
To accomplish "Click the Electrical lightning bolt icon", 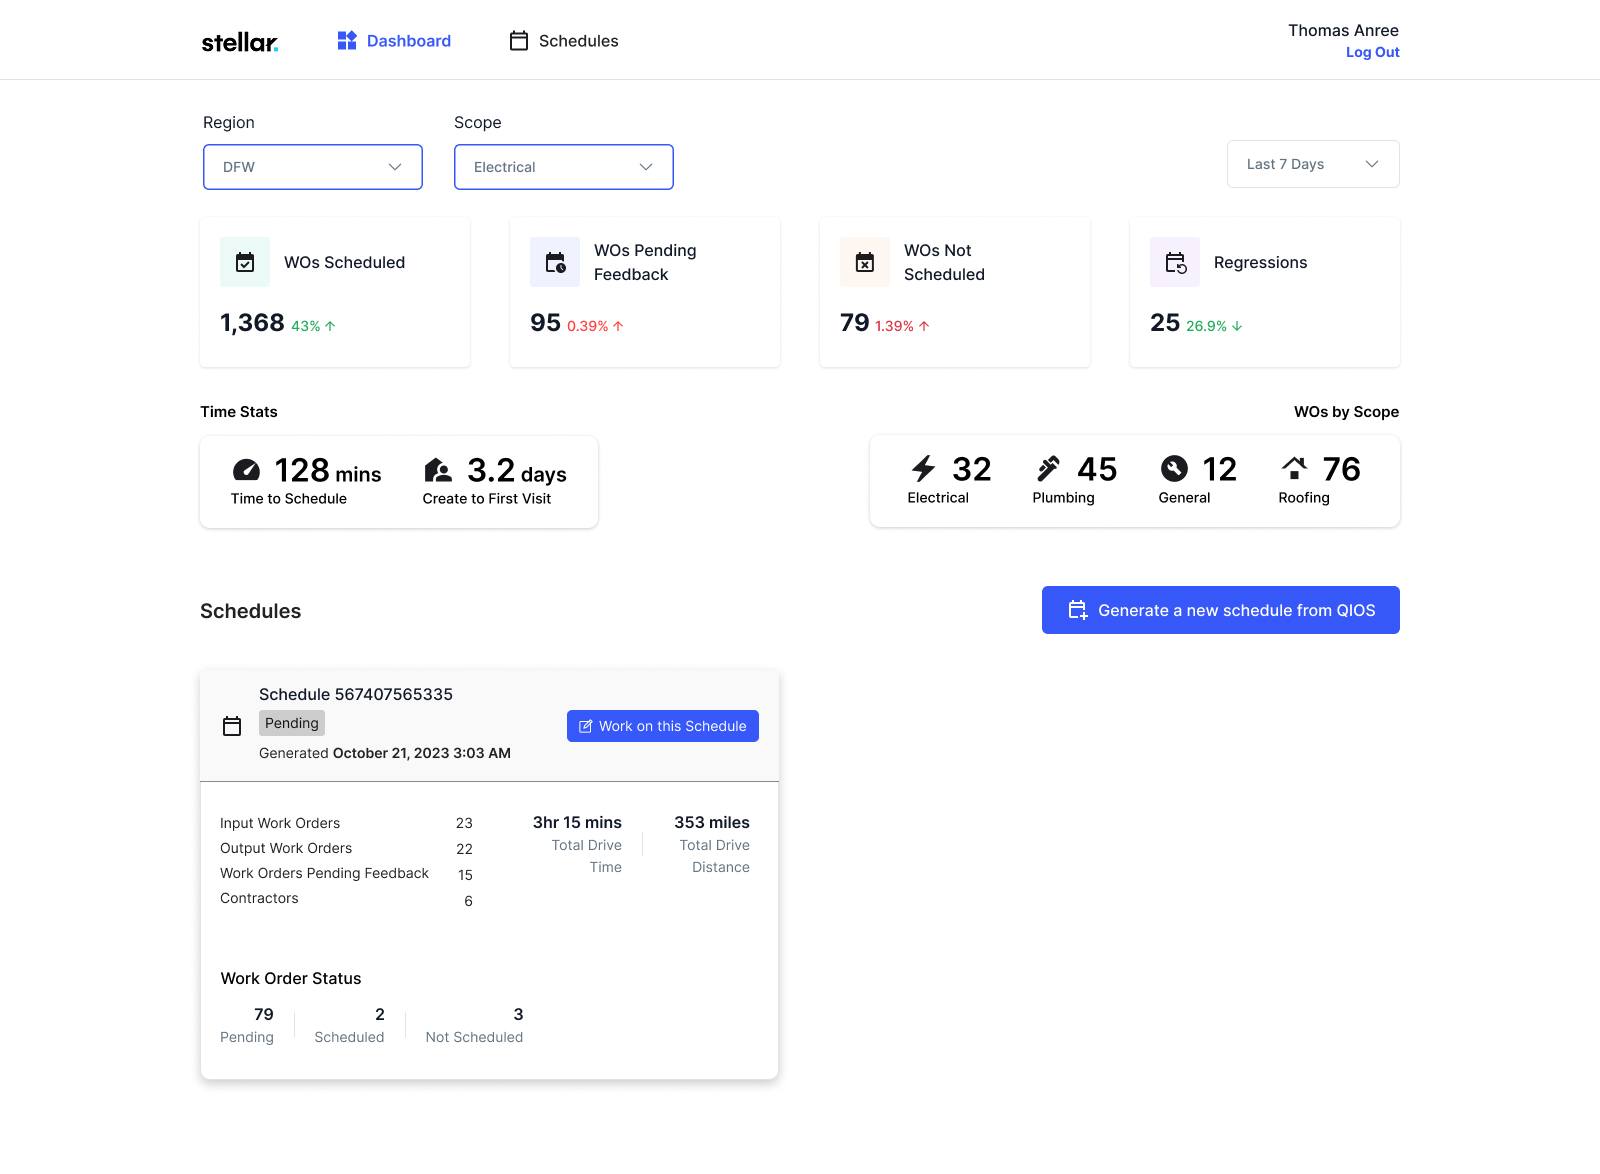I will point(923,469).
